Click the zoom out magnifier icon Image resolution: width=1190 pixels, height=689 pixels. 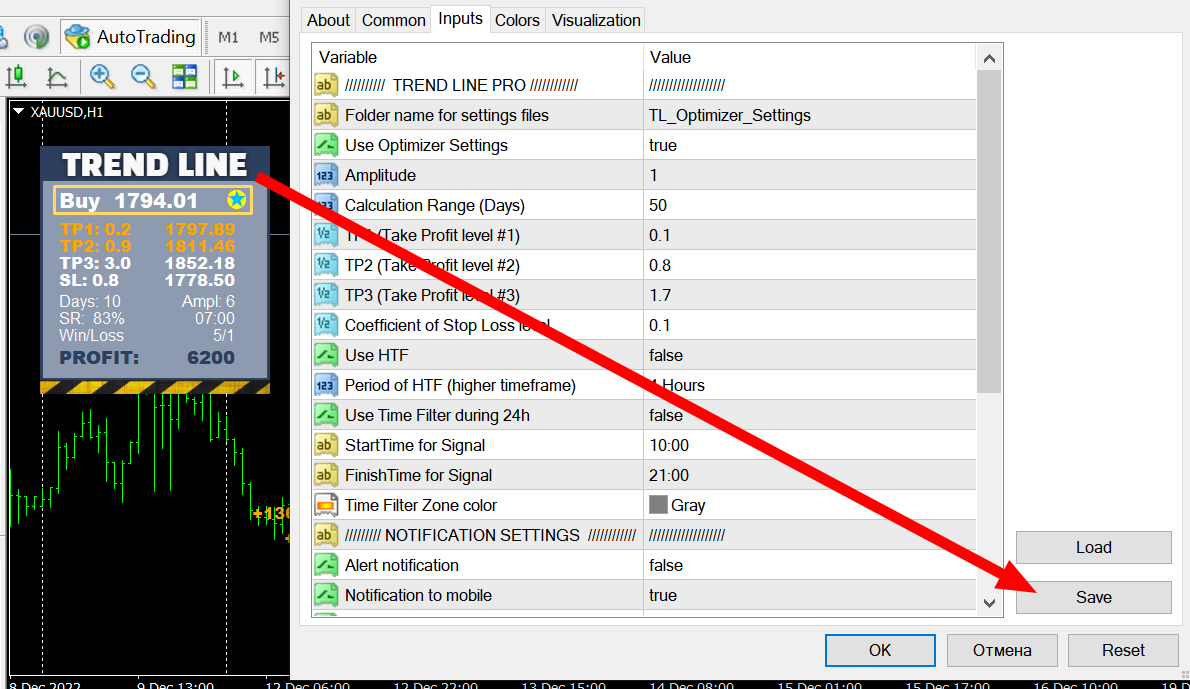tap(143, 77)
